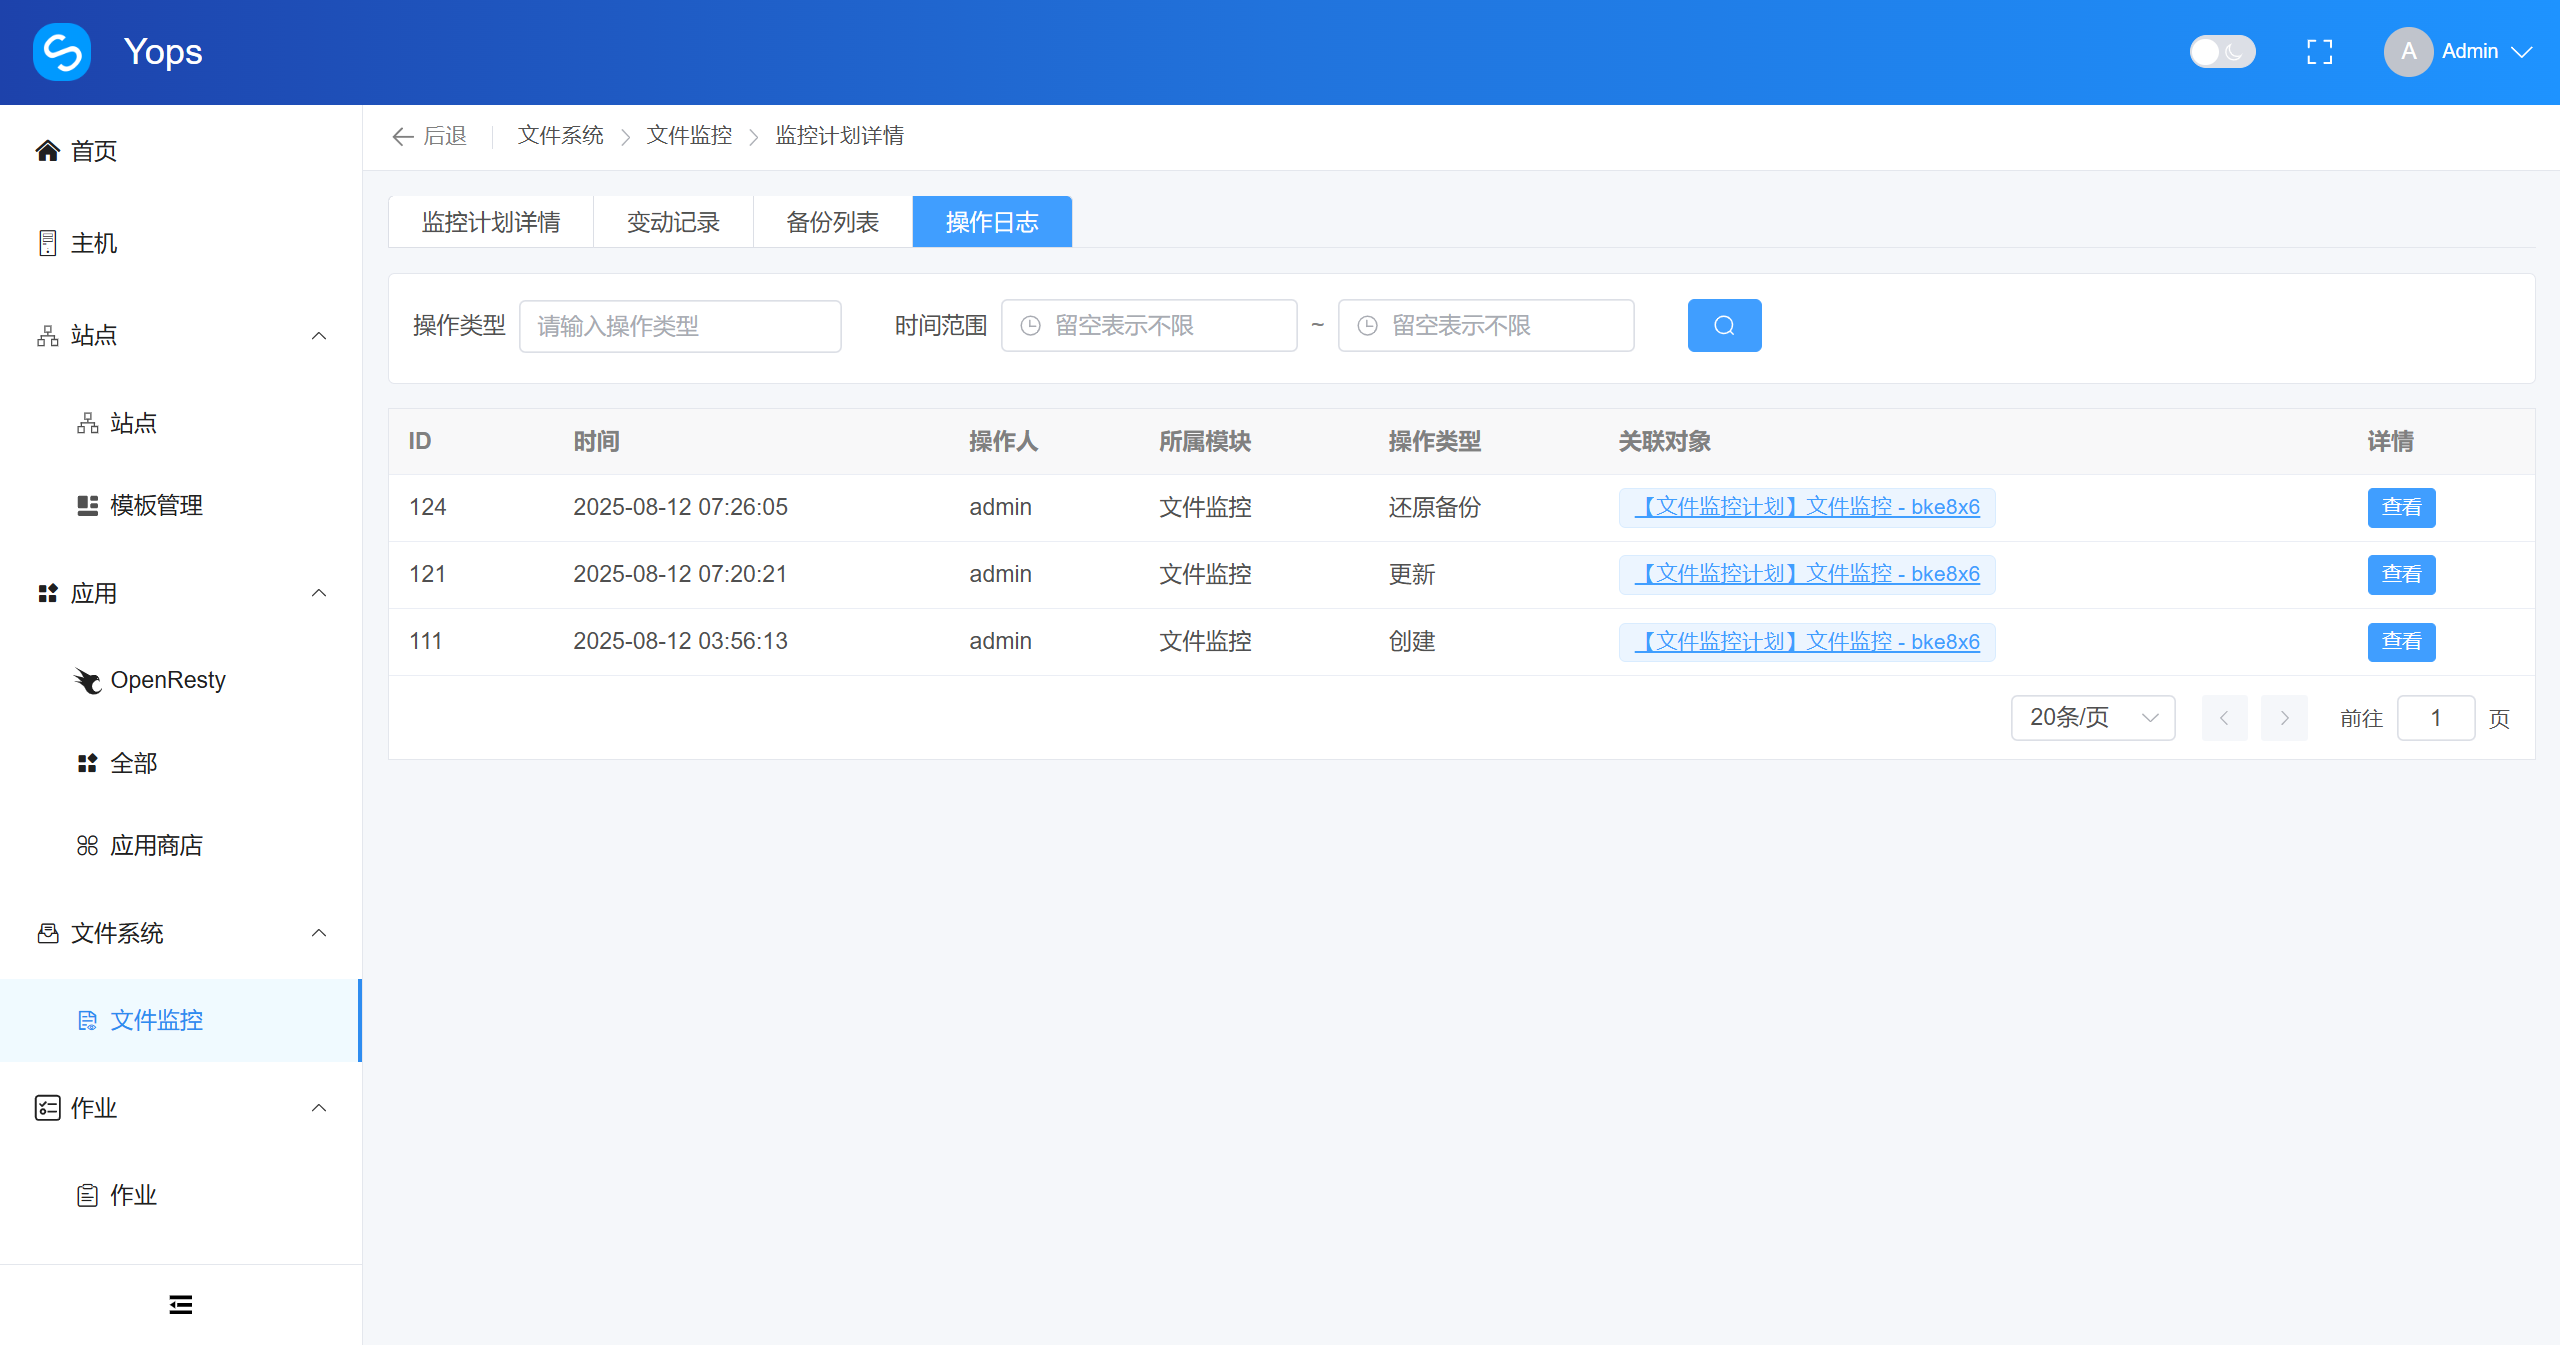Click the 后退 back link
The width and height of the screenshot is (2560, 1345).
pyautogui.click(x=430, y=136)
